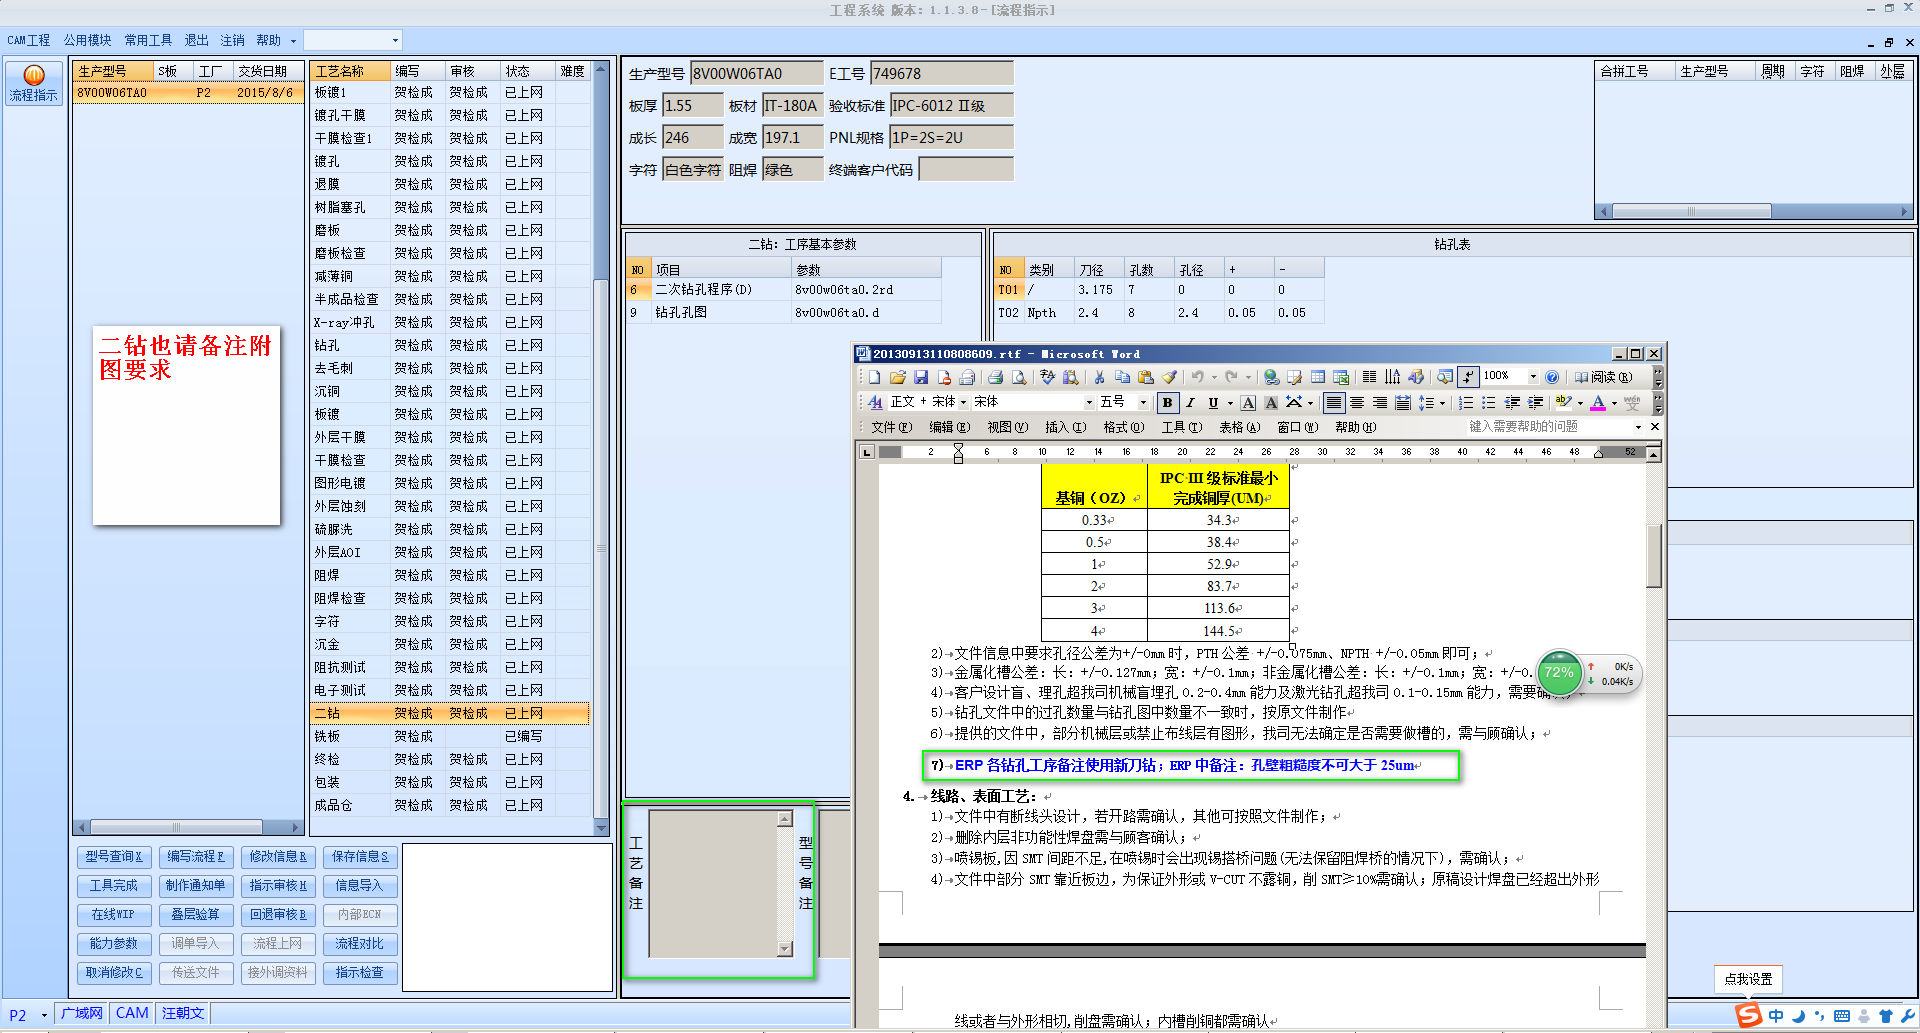Click Word's vertical scrollbar thumb
Screen dimensions: 1920x1033
1654,555
